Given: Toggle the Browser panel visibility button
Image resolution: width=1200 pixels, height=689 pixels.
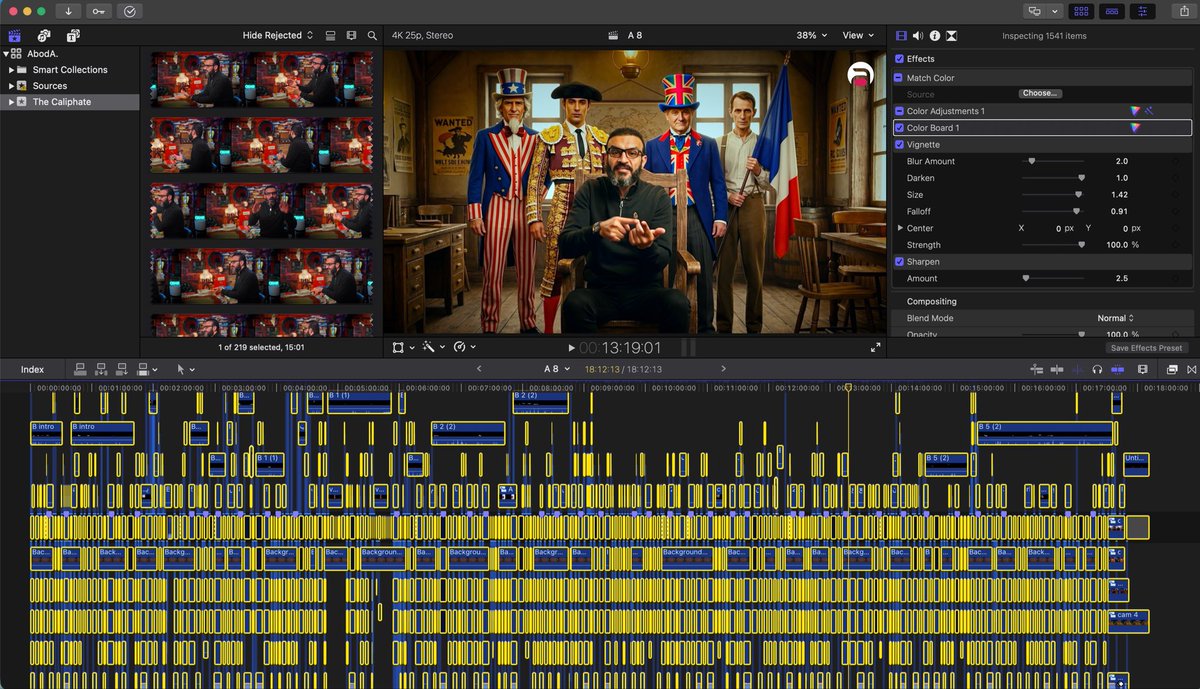Looking at the screenshot, I should [x=1080, y=11].
